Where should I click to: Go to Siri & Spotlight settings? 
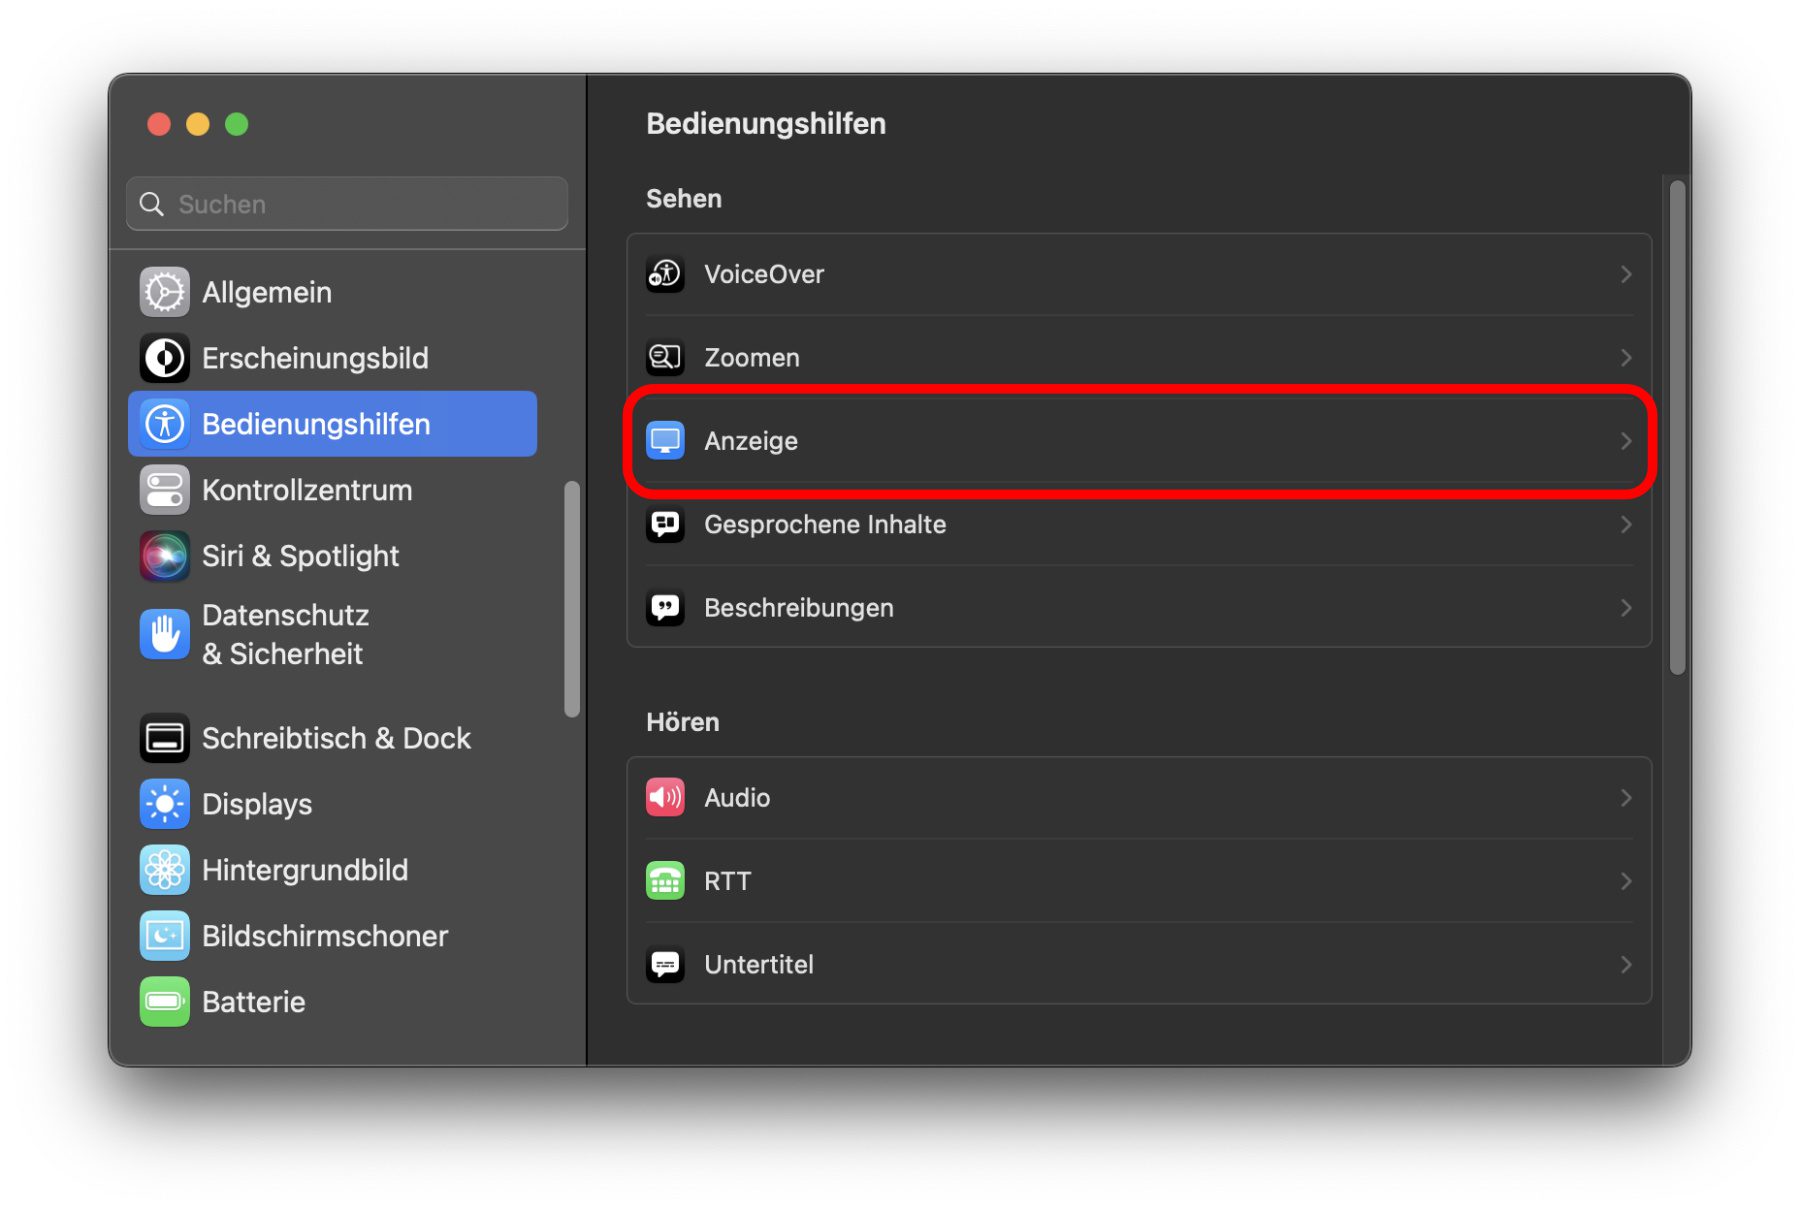coord(300,556)
